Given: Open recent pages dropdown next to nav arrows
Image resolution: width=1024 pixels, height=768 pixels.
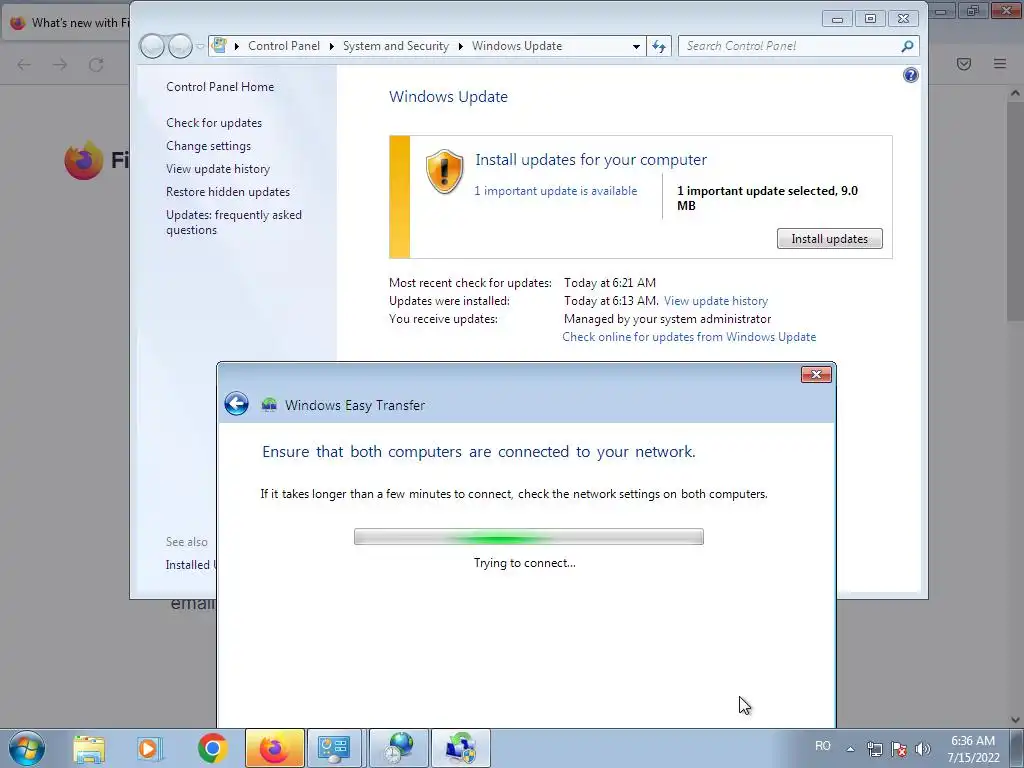Looking at the screenshot, I should coord(200,46).
